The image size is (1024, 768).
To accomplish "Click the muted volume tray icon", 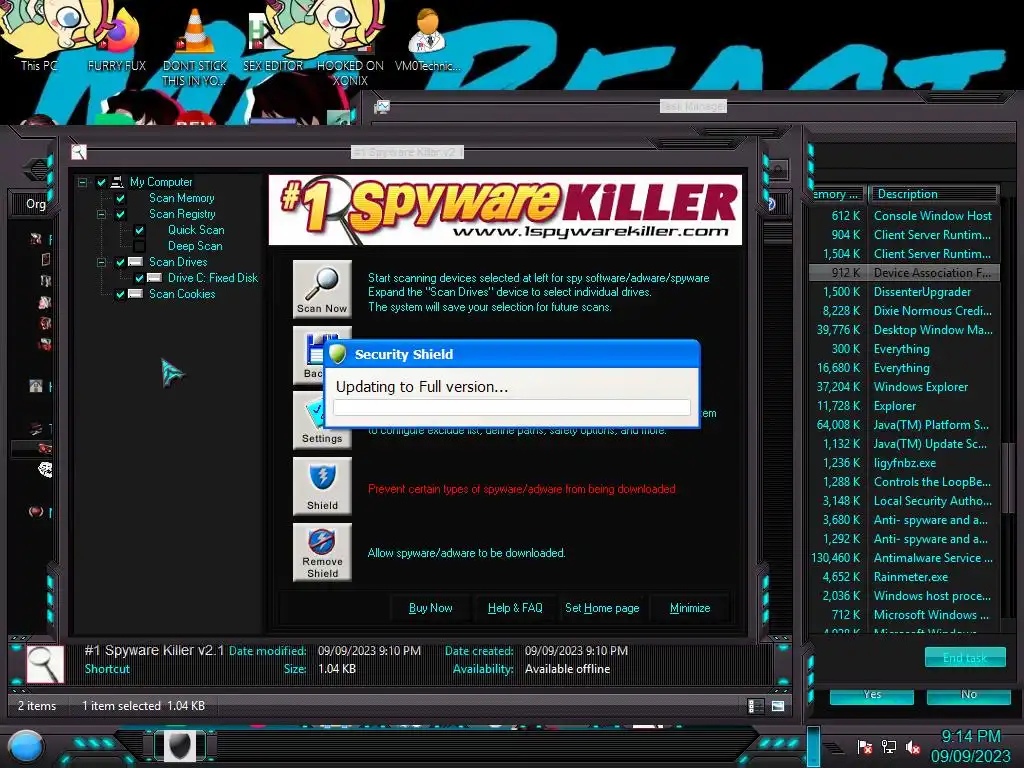I will tap(913, 747).
